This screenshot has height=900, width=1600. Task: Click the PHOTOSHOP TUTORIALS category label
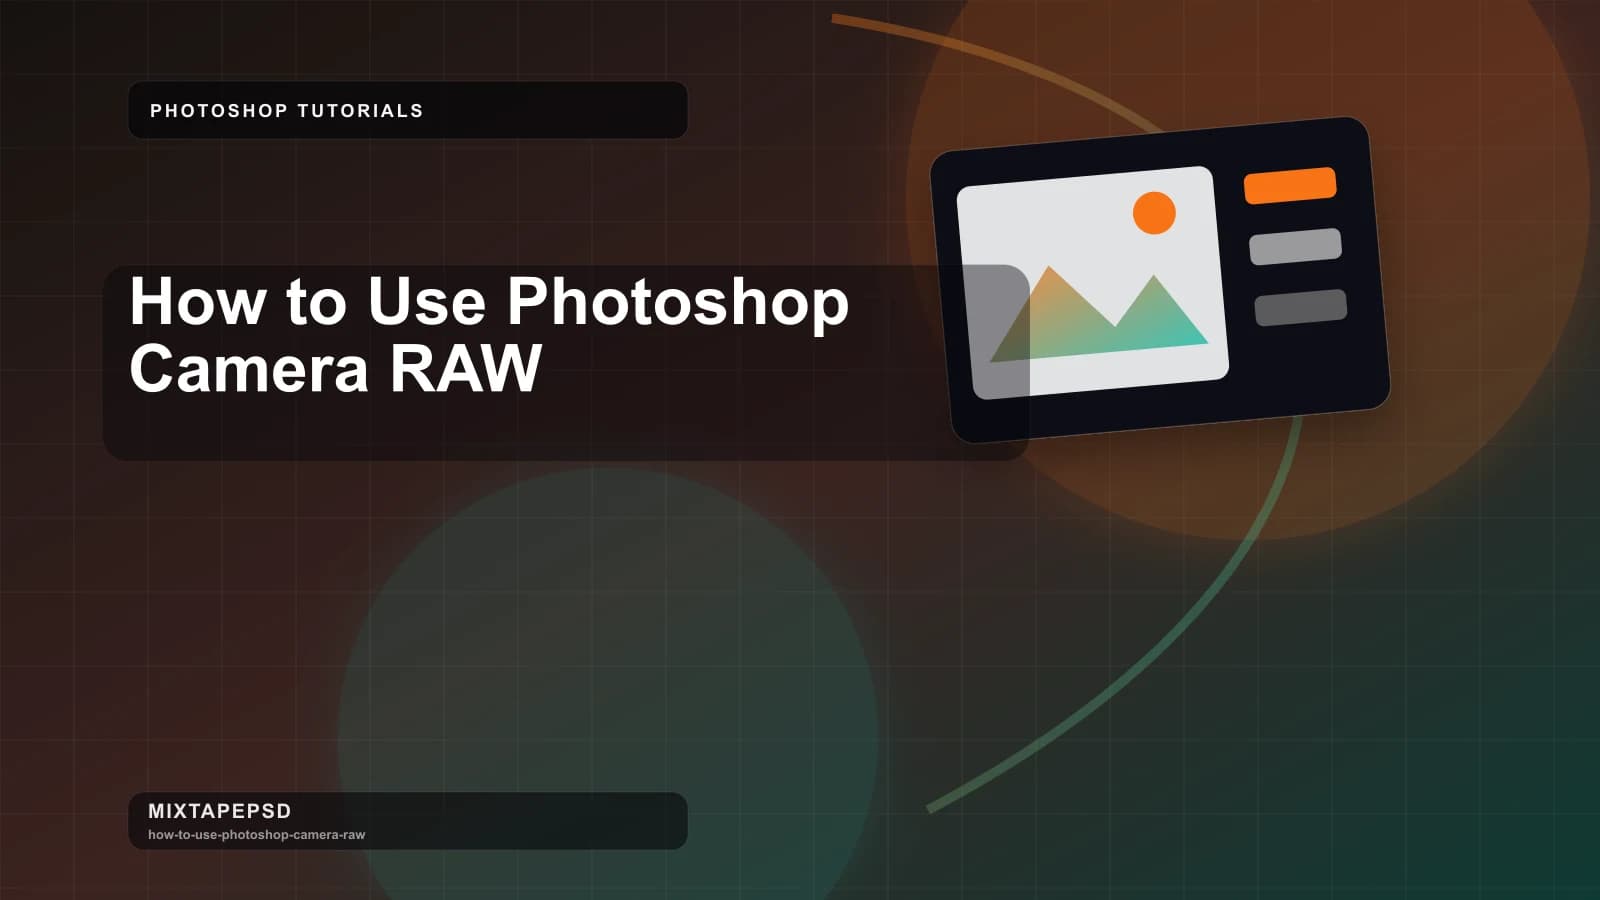(286, 111)
